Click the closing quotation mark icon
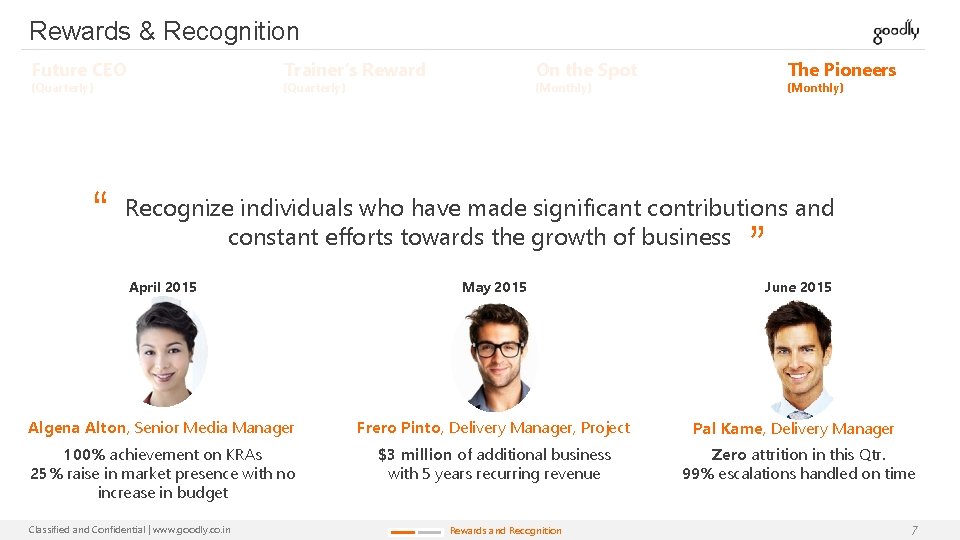 (756, 235)
